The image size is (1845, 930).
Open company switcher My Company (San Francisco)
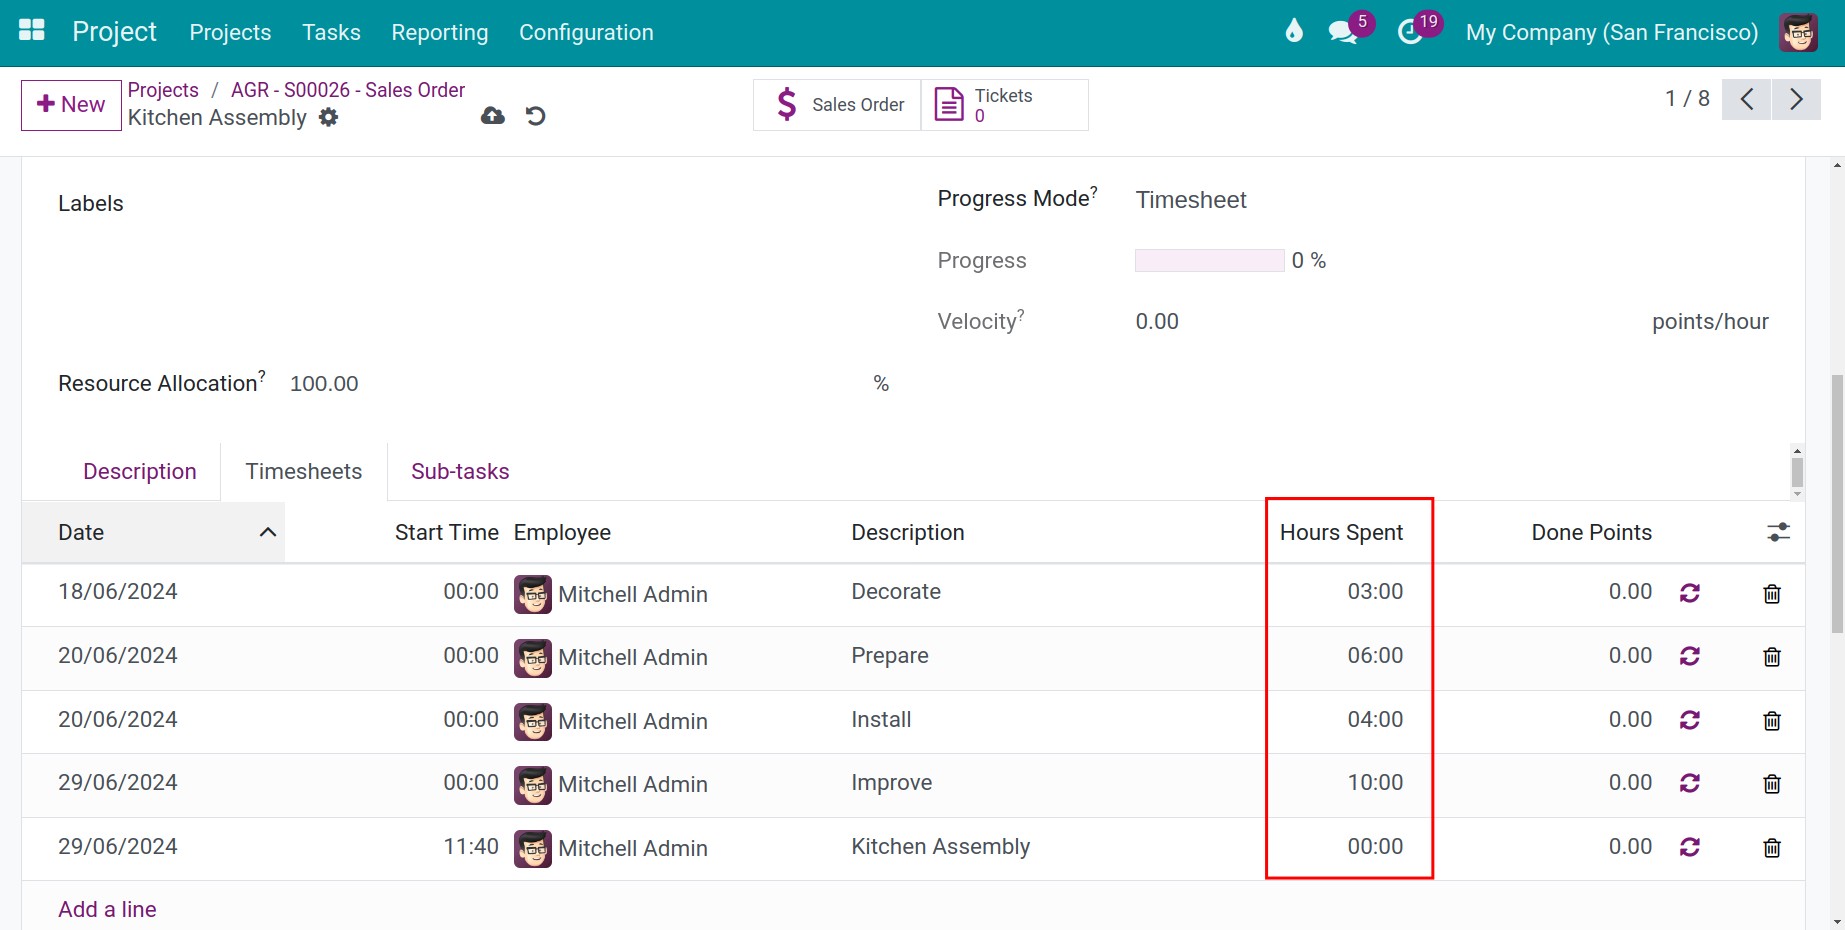(x=1611, y=32)
